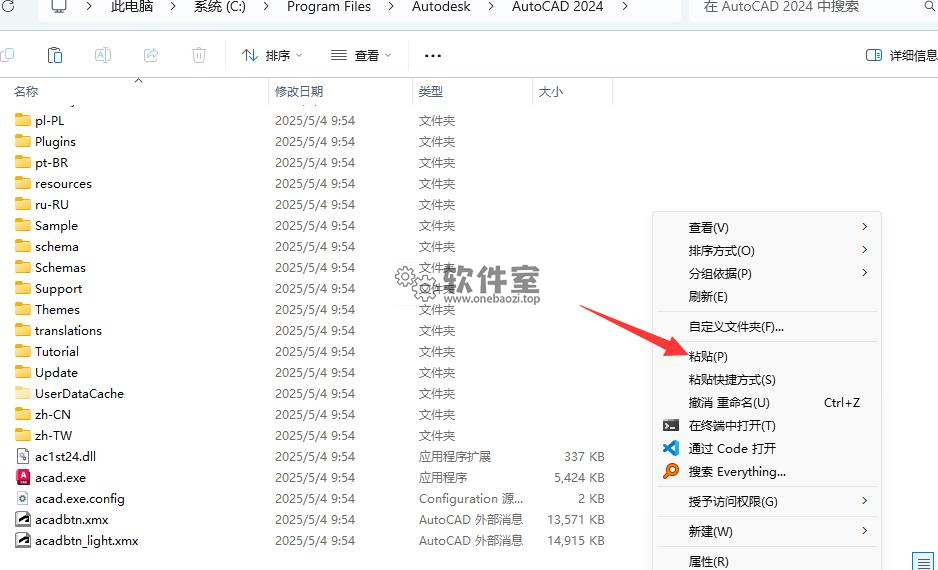Choose 撤消 重命名(U) from context menu
The image size is (938, 570).
(767, 403)
